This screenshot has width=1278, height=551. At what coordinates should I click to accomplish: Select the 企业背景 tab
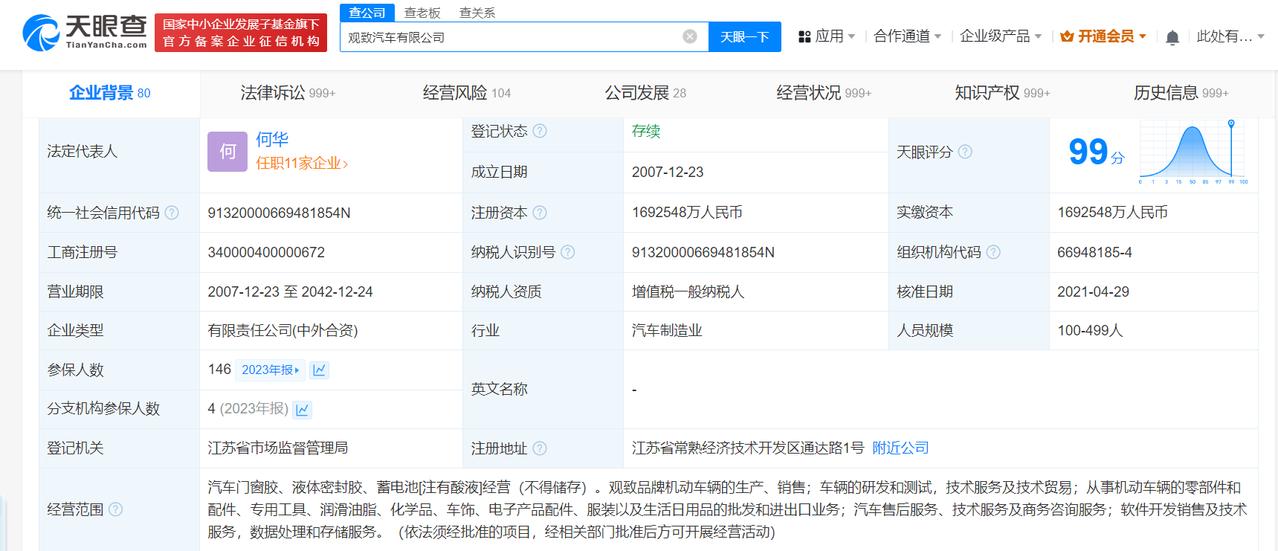(x=109, y=93)
